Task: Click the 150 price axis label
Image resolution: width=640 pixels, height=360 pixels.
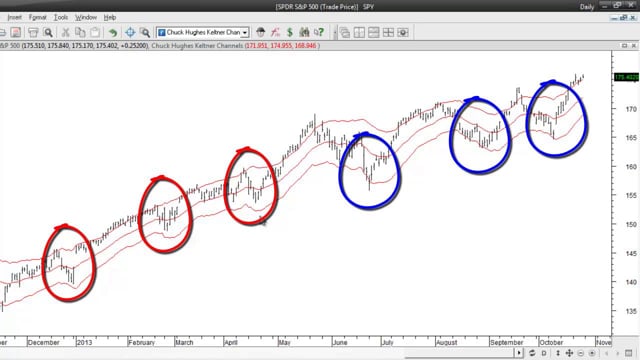Action: pos(631,224)
